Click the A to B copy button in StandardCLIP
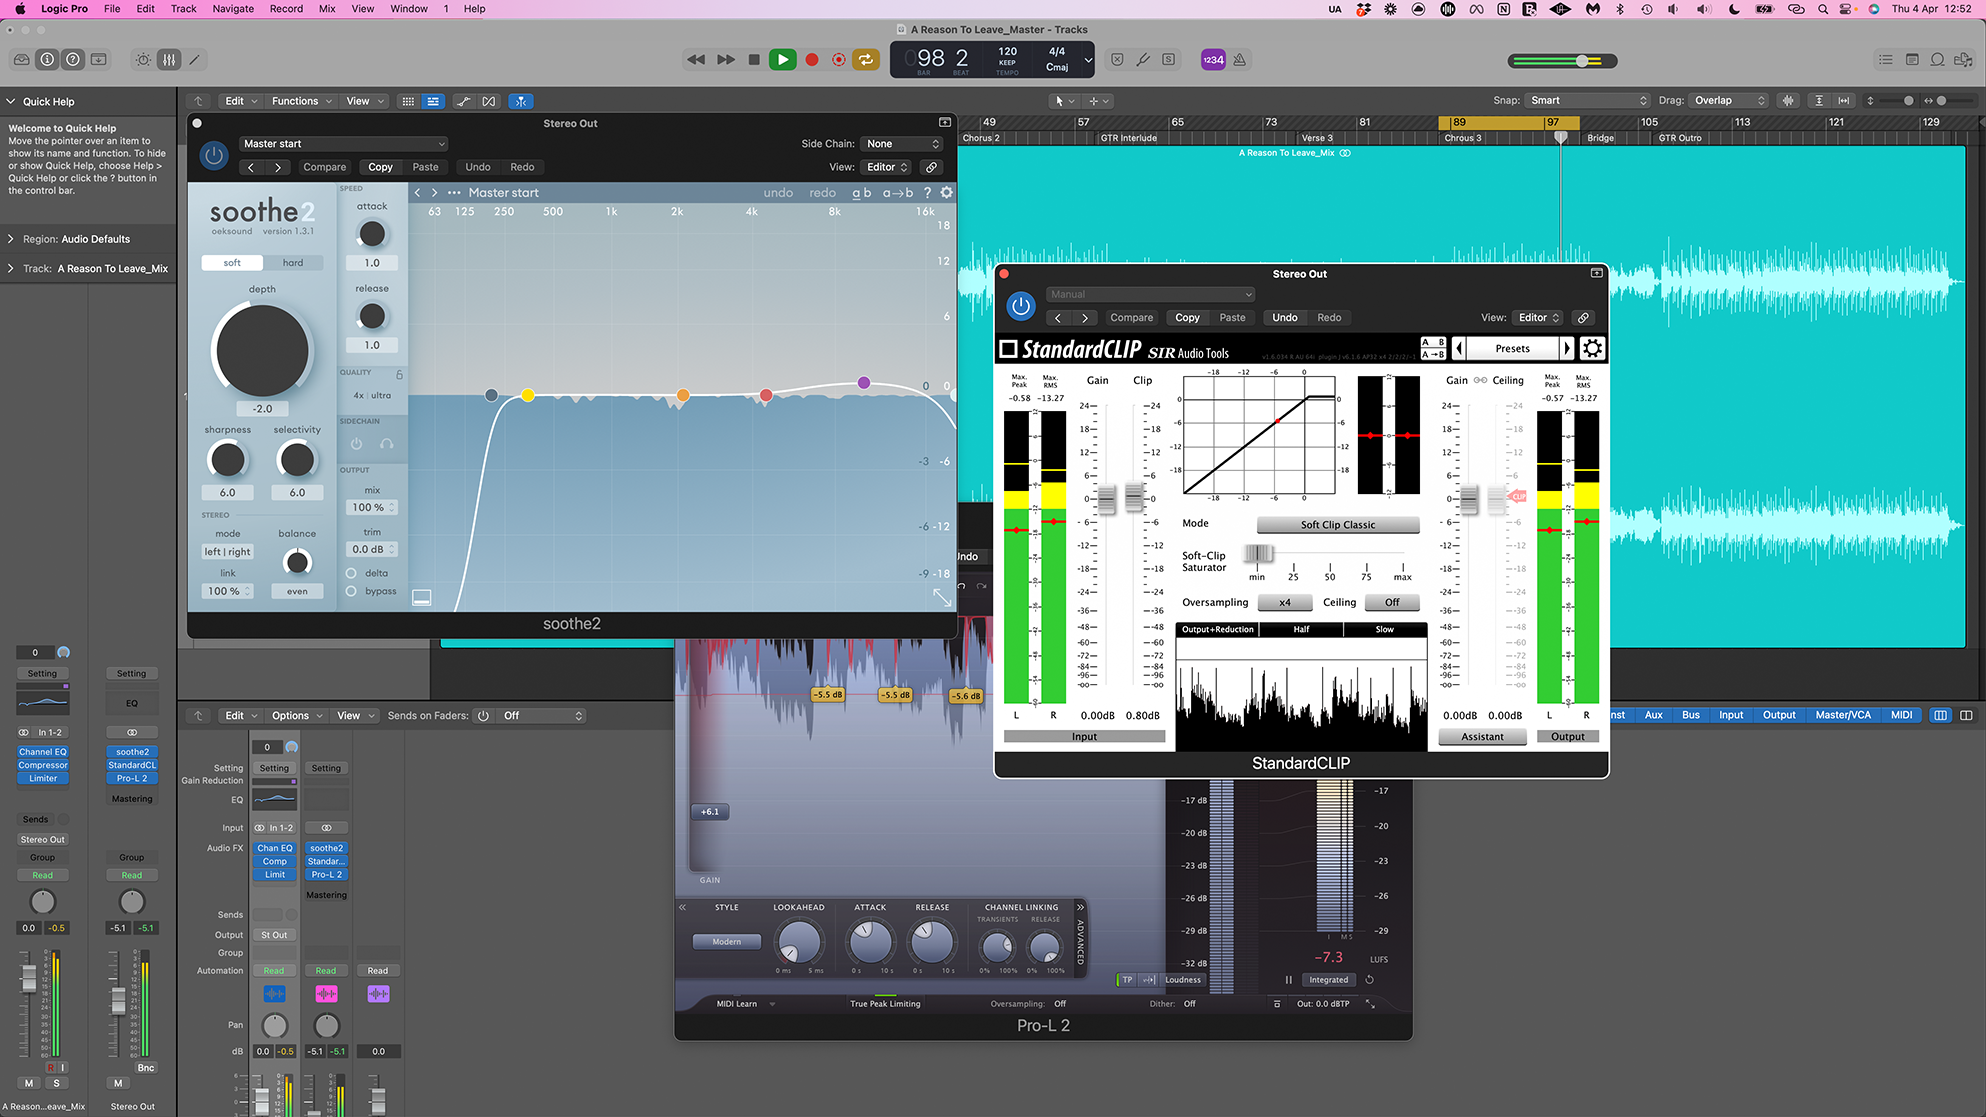The width and height of the screenshot is (1986, 1117). (1433, 354)
